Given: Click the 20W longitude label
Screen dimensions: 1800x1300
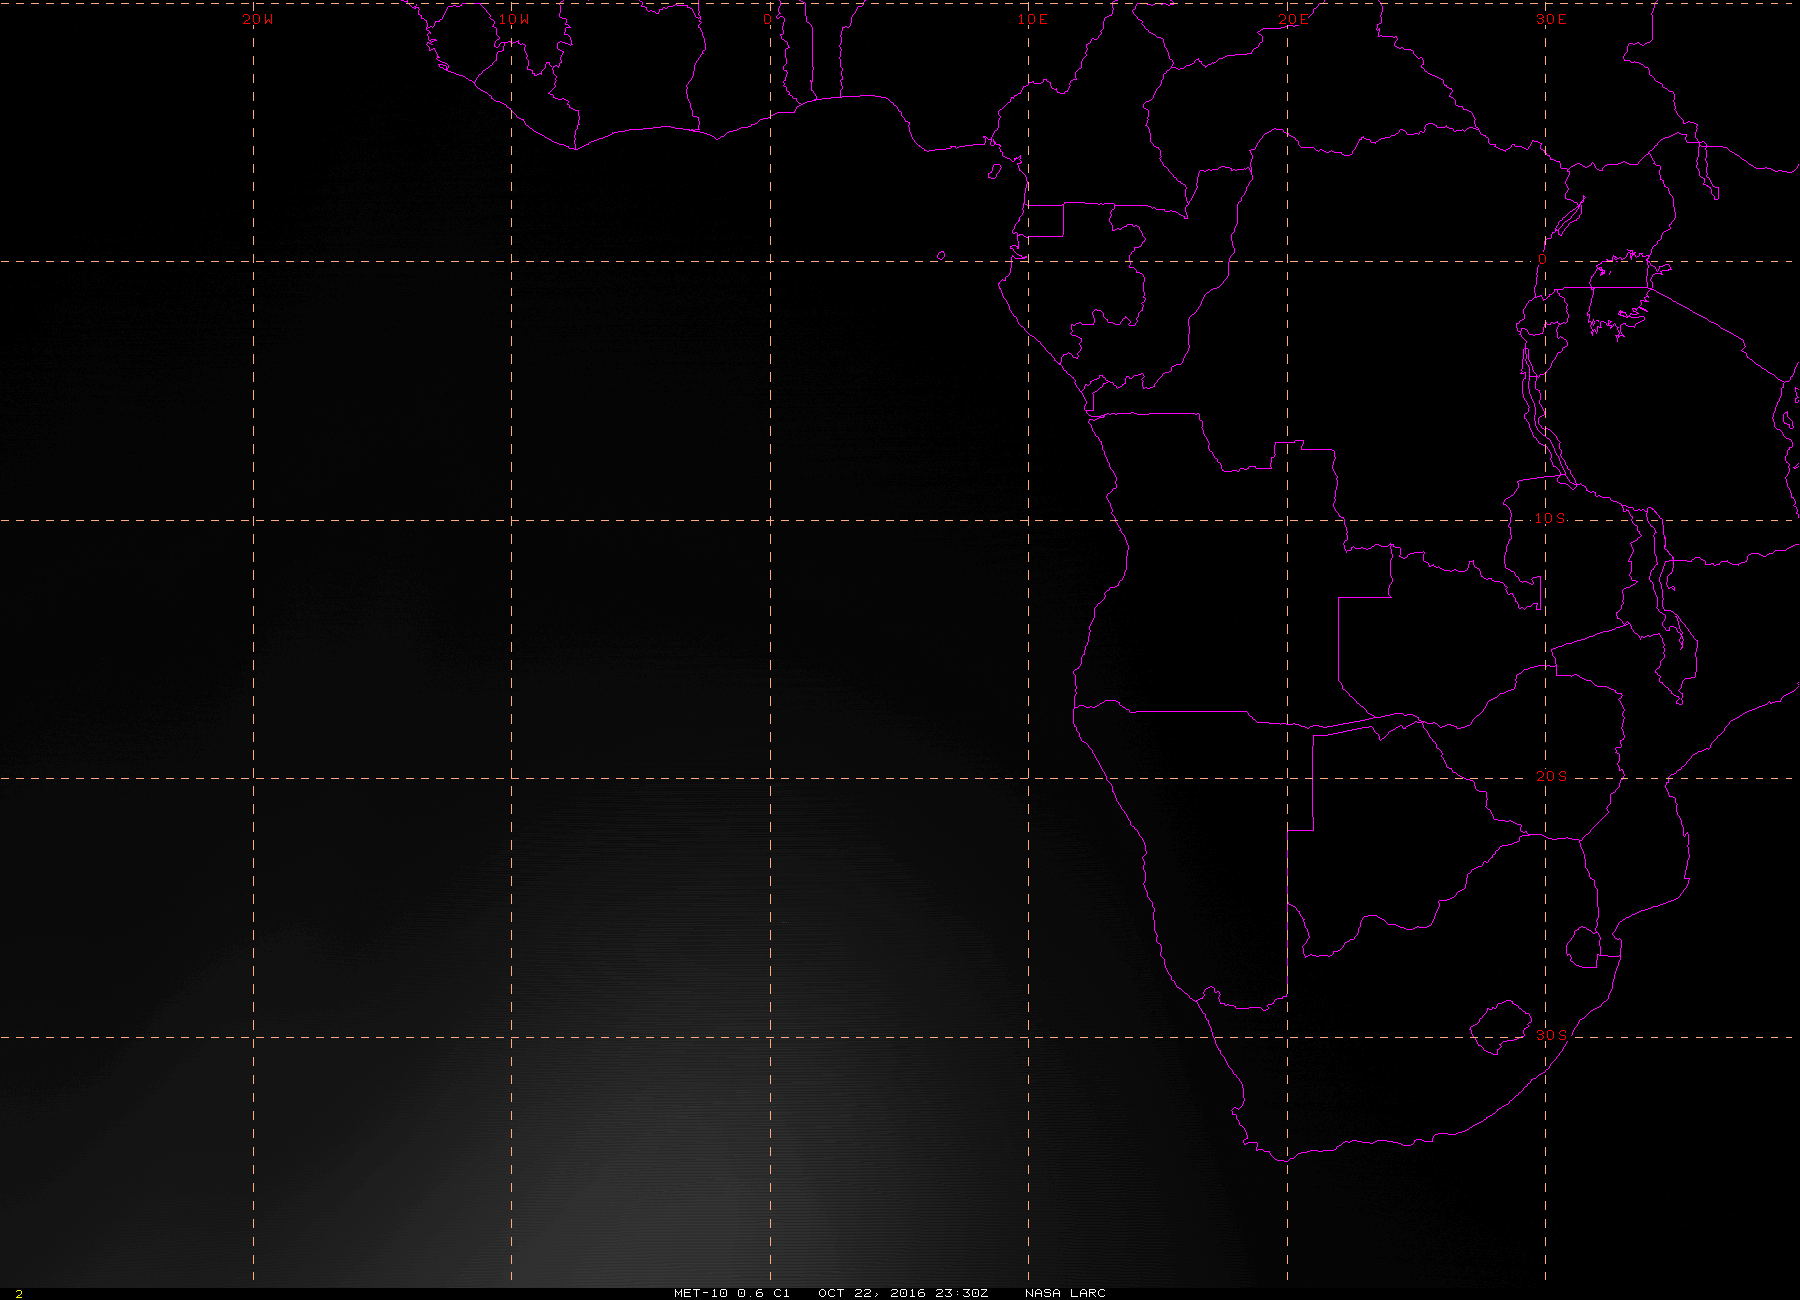Looking at the screenshot, I should click(x=257, y=19).
